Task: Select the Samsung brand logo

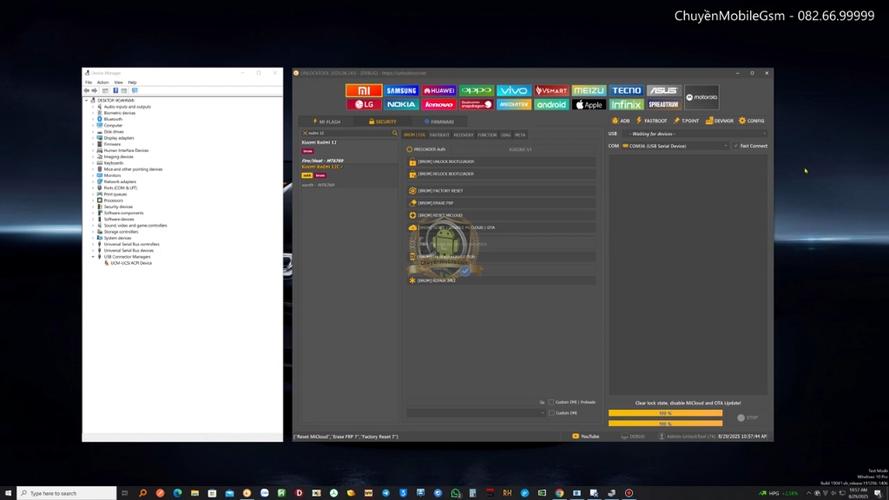Action: pos(401,91)
